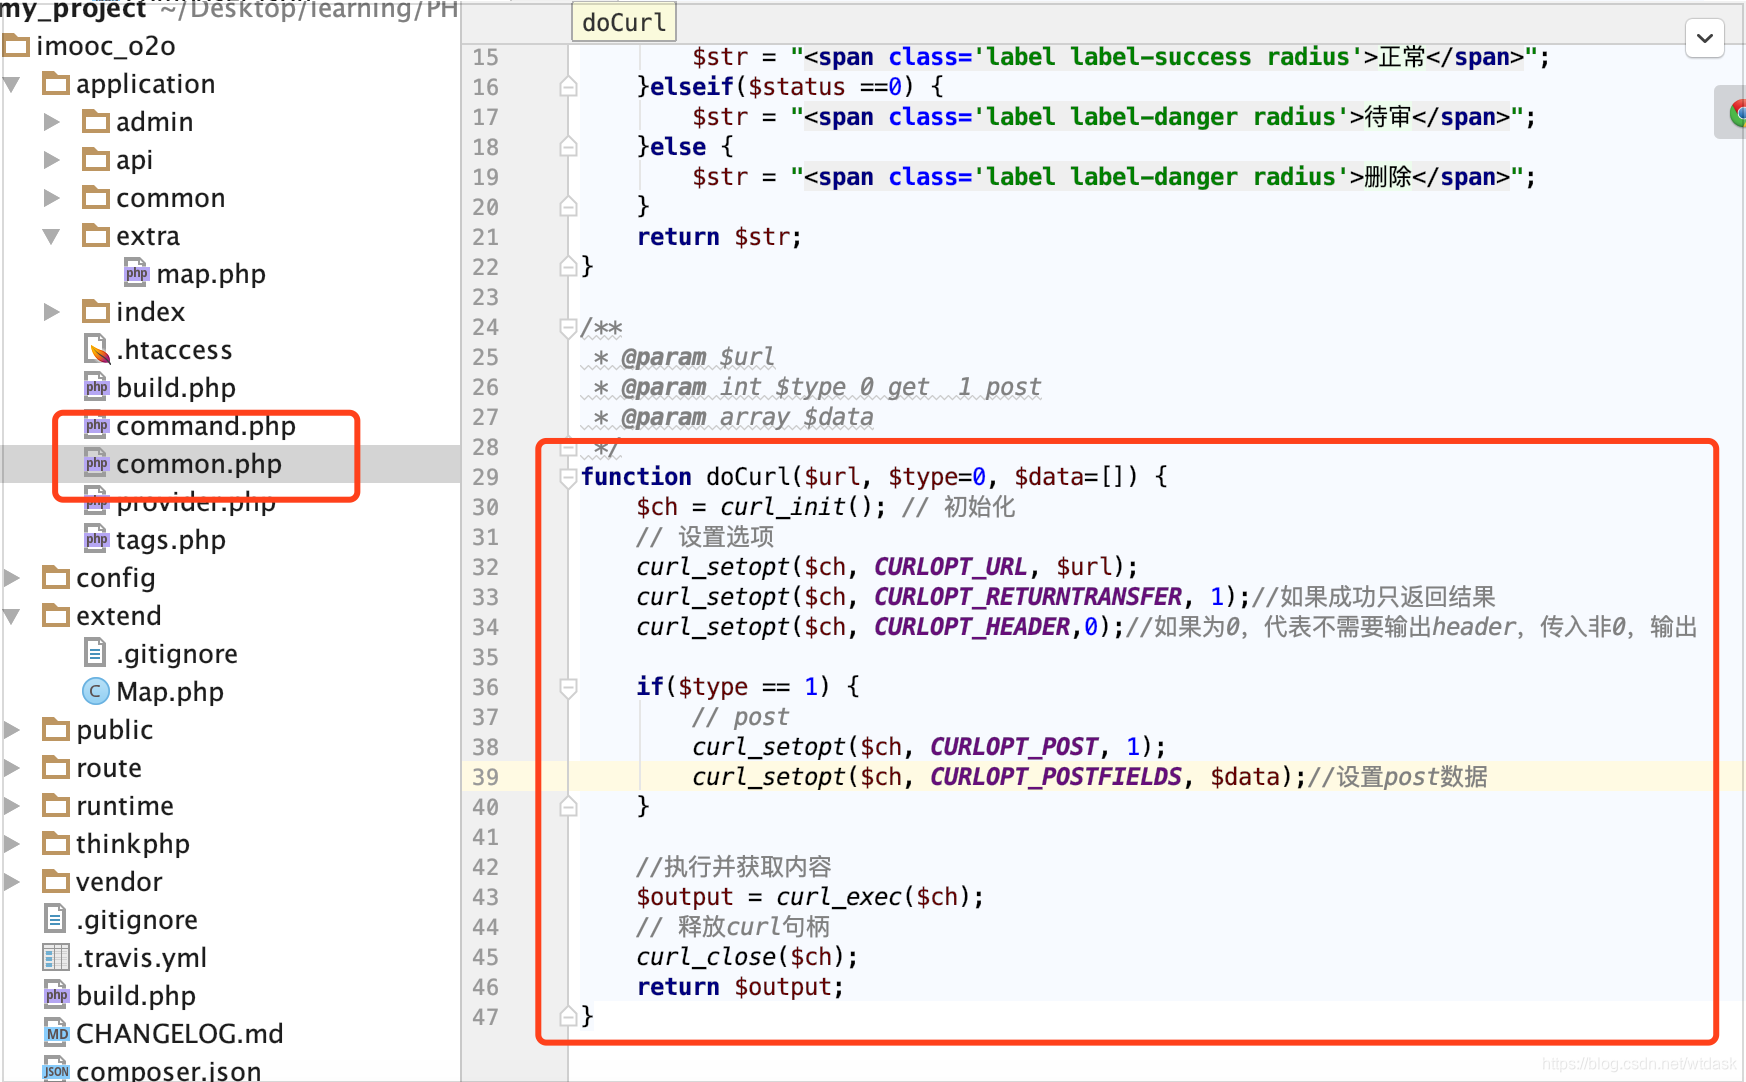Click the route folder icon

56,768
